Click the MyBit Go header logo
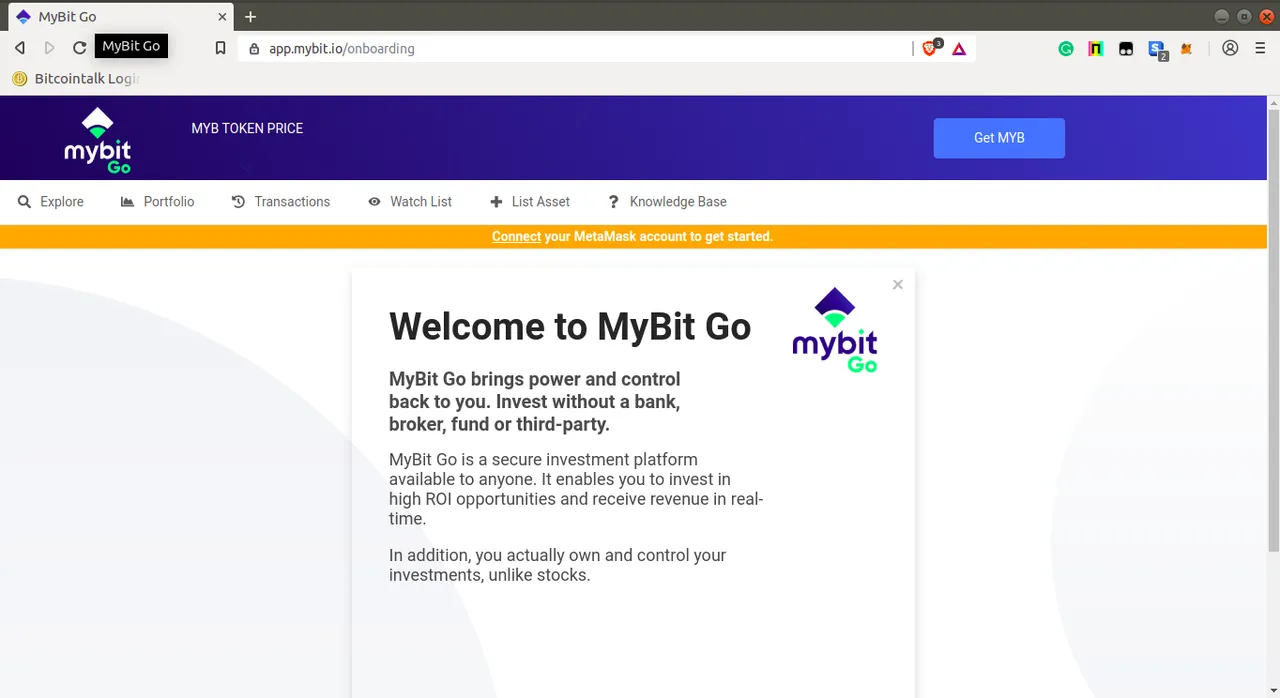1280x698 pixels. point(98,140)
